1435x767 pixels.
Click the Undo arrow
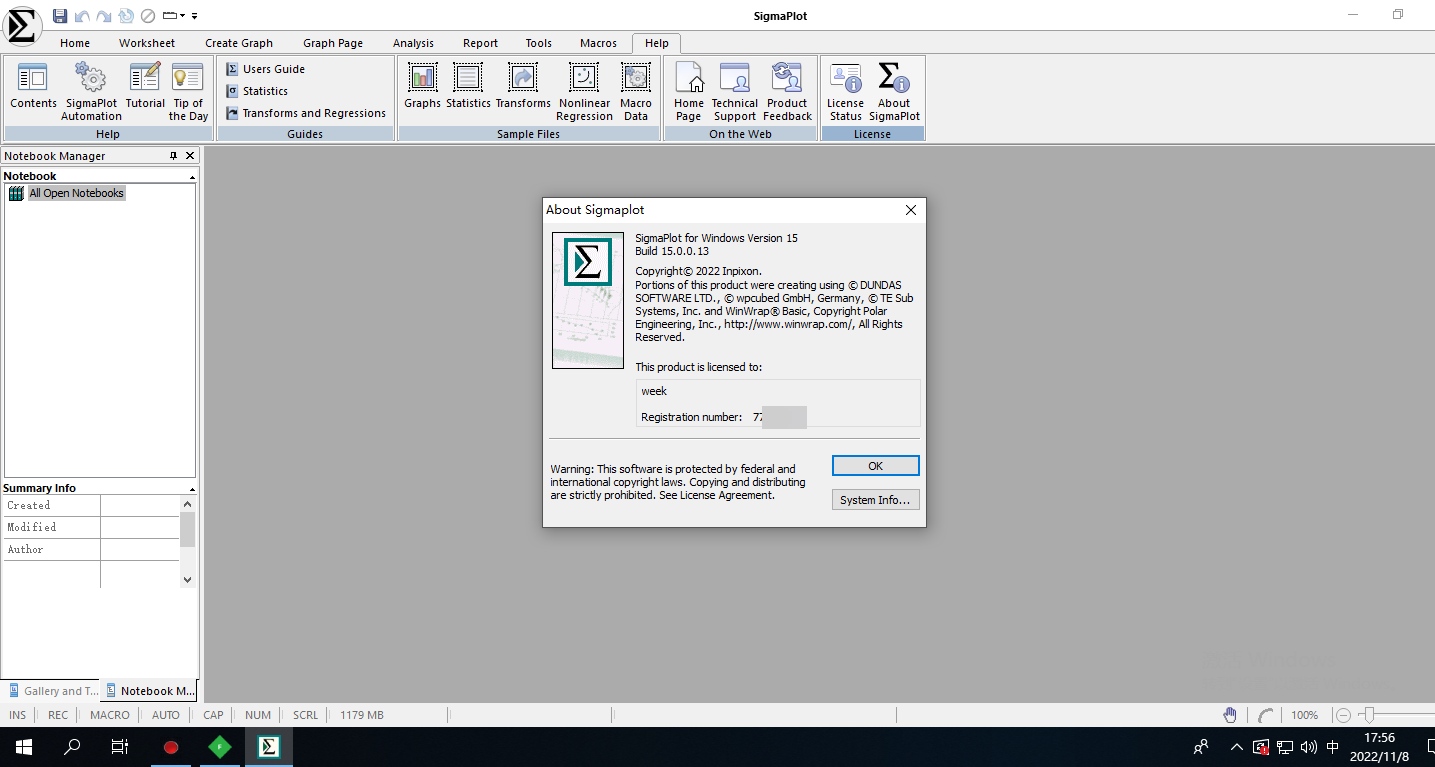tap(82, 16)
